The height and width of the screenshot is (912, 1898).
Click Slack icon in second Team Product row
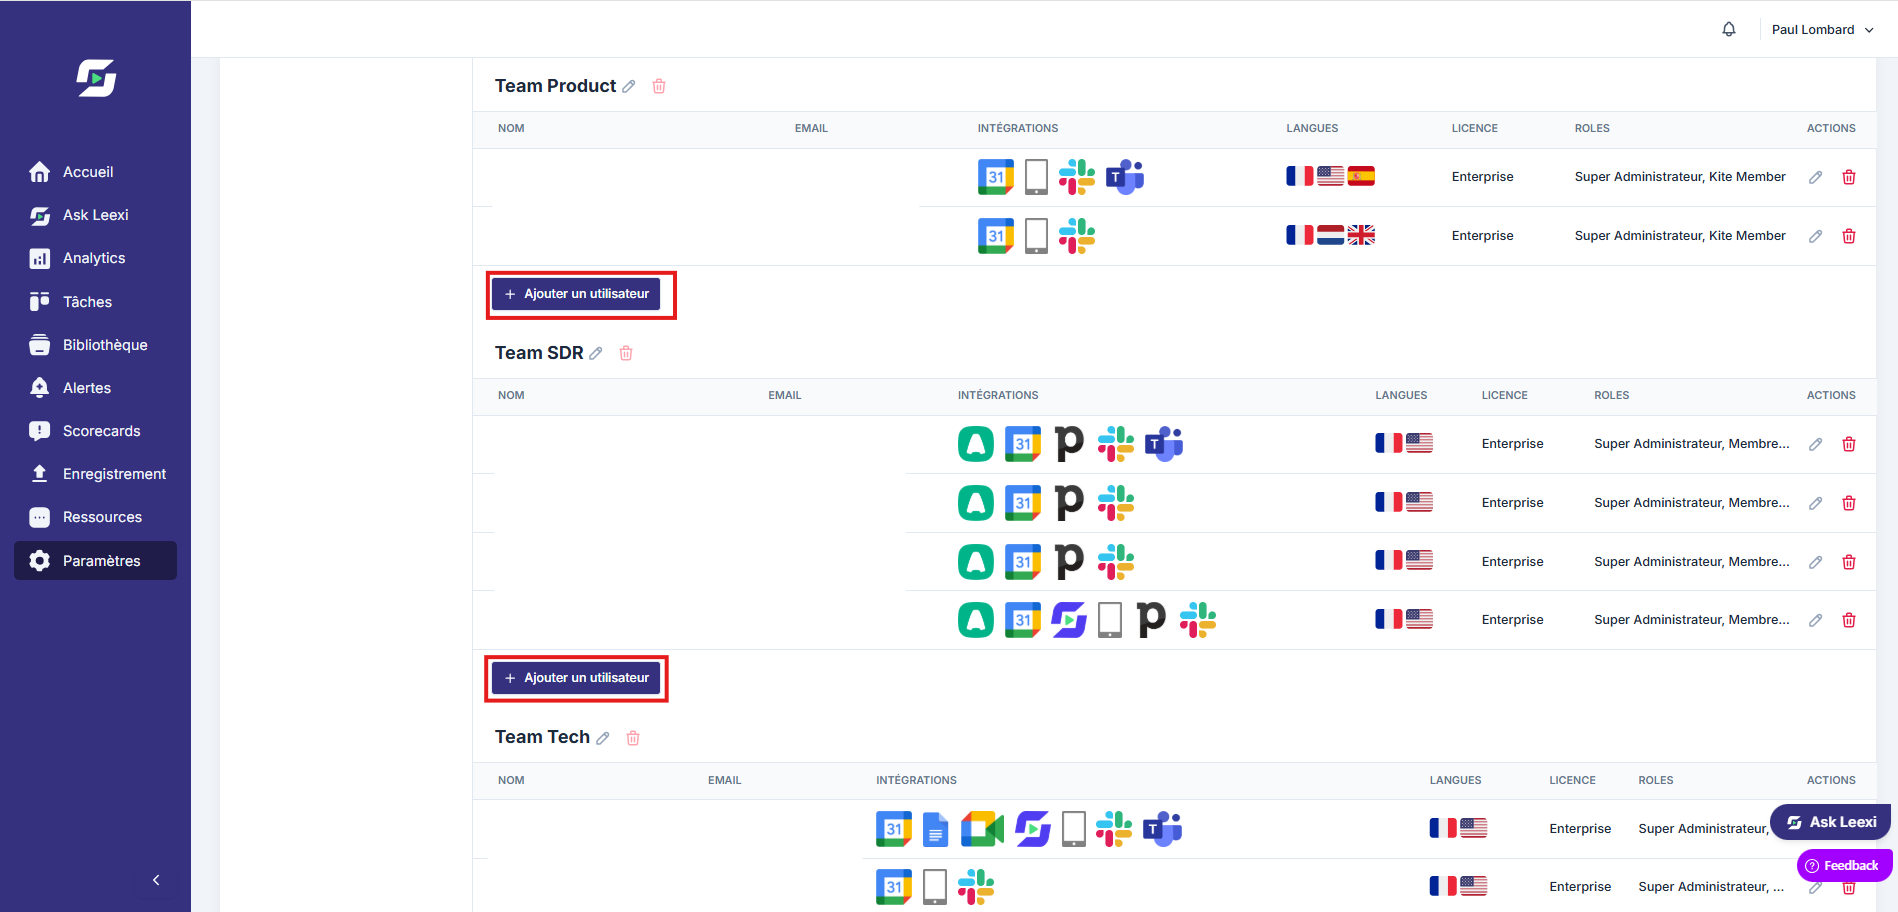tap(1077, 236)
